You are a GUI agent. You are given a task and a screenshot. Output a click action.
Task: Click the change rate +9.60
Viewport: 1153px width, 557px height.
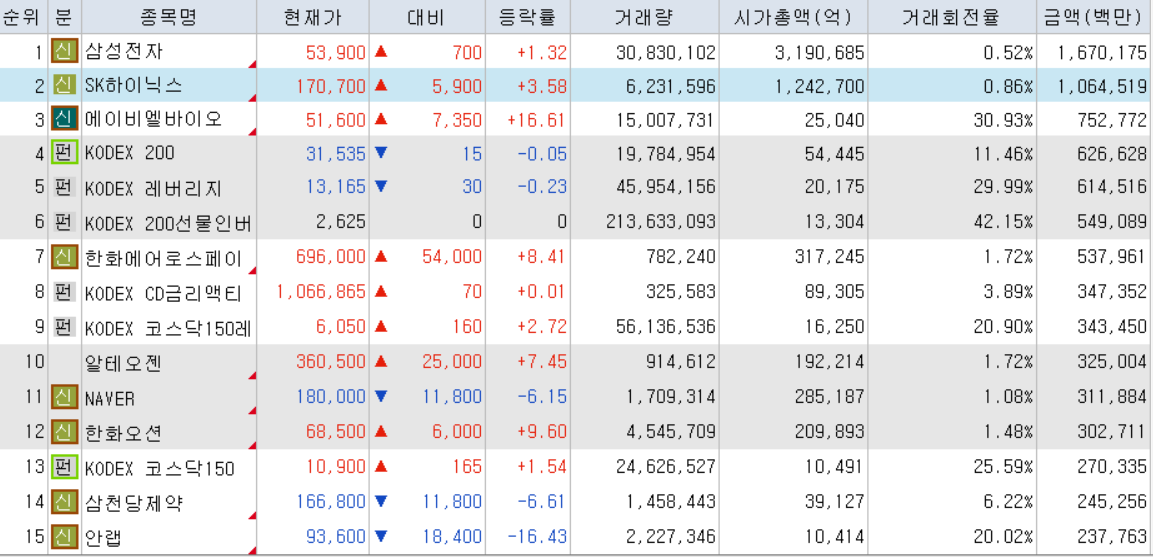(543, 432)
